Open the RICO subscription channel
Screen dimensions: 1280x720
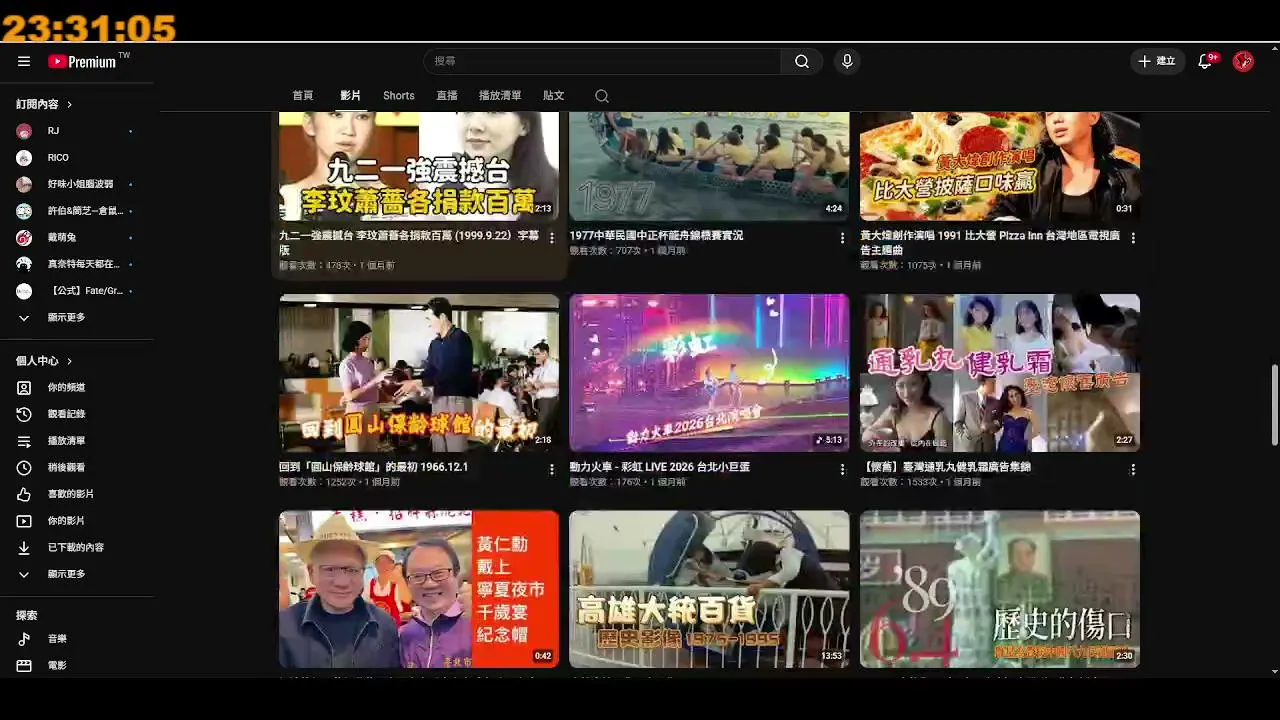(77, 158)
